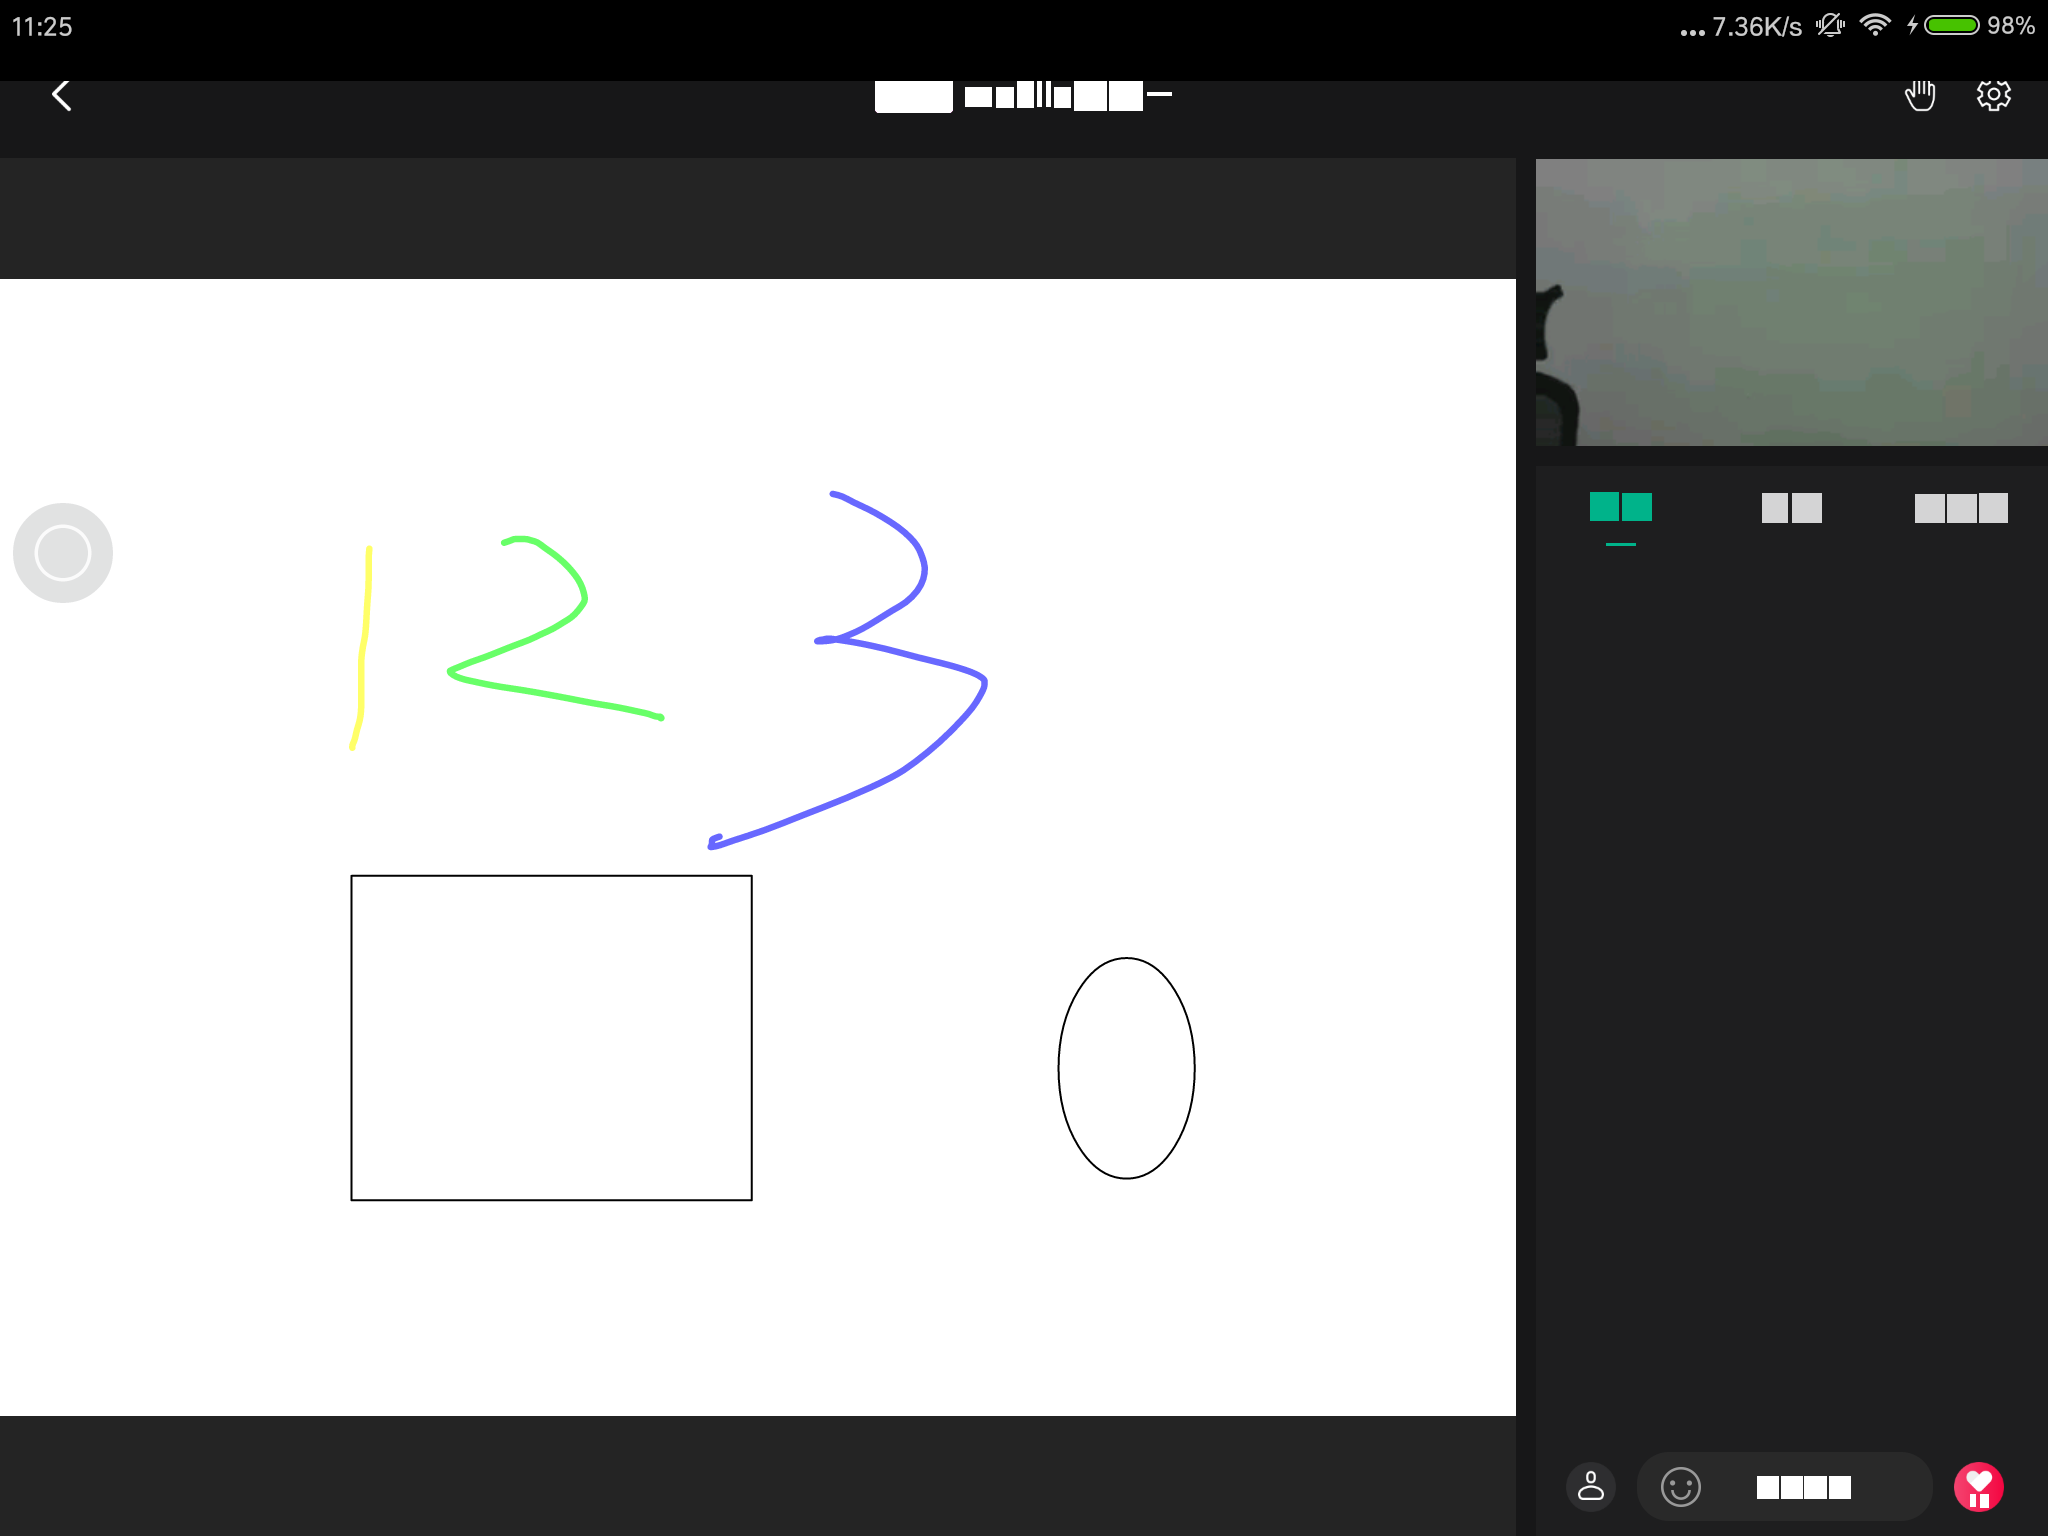Select the green highlighted first tab
Screen dimensions: 2048x1536
(x=1620, y=508)
